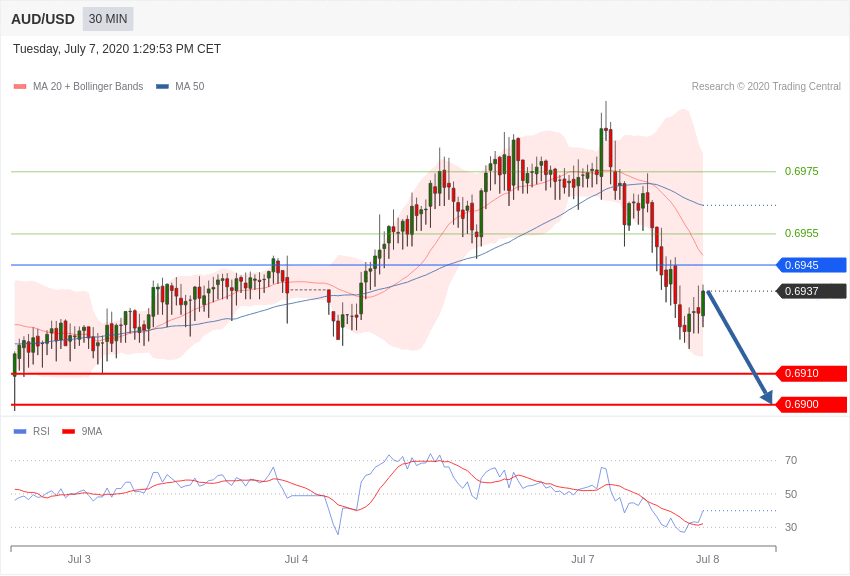This screenshot has height=576, width=850.
Task: Click the red 0.6910 support price tag
Action: pos(811,373)
